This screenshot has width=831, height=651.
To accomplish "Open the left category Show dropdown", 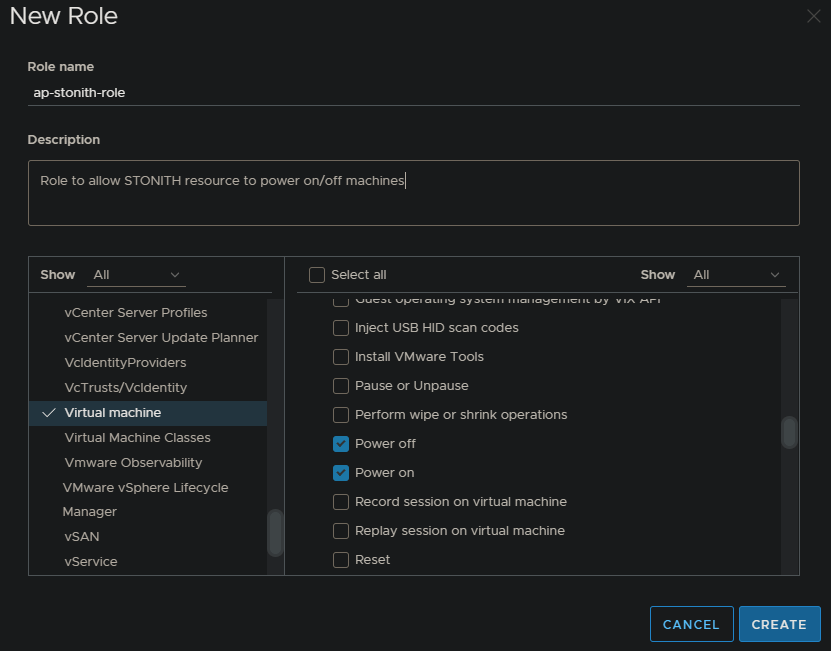I will 136,274.
